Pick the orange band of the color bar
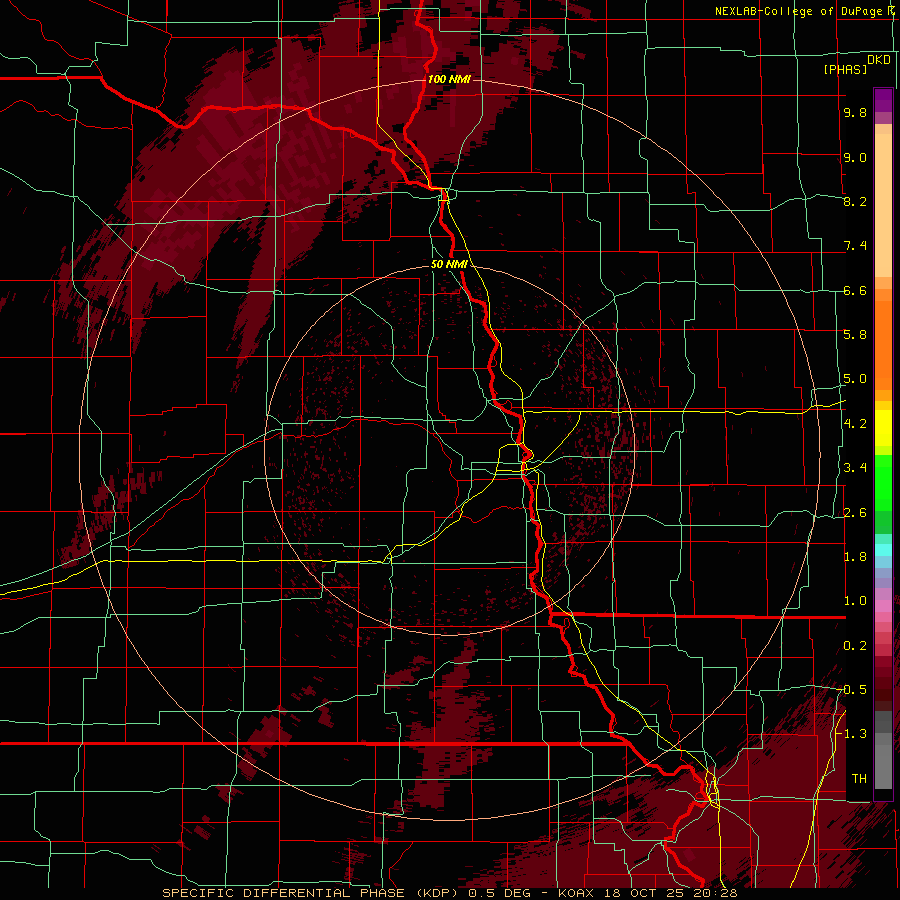Image resolution: width=900 pixels, height=900 pixels. pyautogui.click(x=883, y=344)
